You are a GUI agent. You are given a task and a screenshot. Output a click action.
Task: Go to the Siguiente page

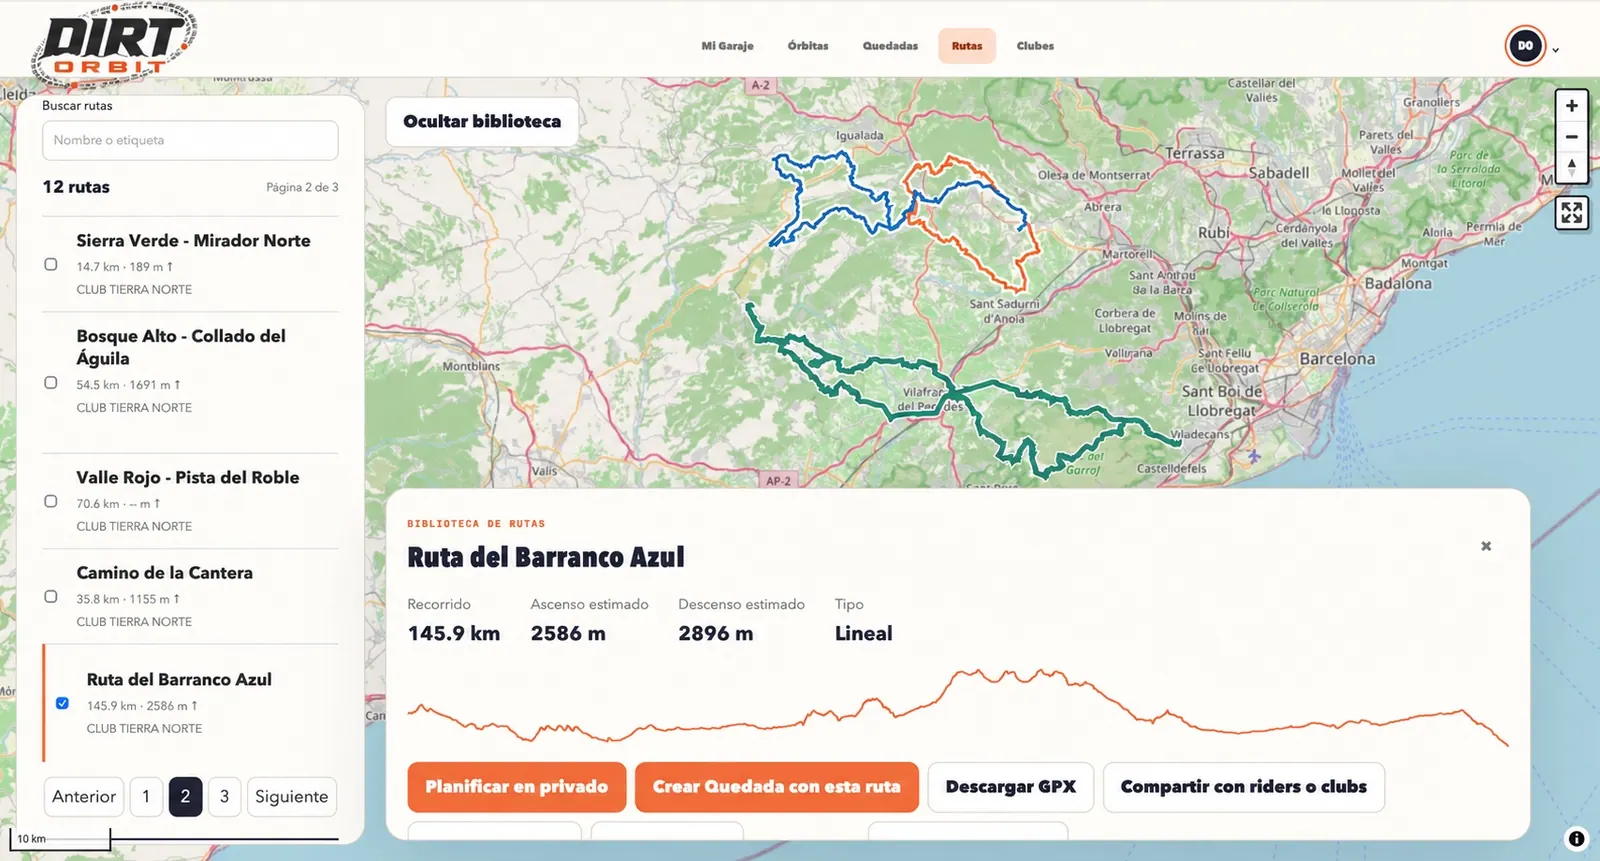291,797
